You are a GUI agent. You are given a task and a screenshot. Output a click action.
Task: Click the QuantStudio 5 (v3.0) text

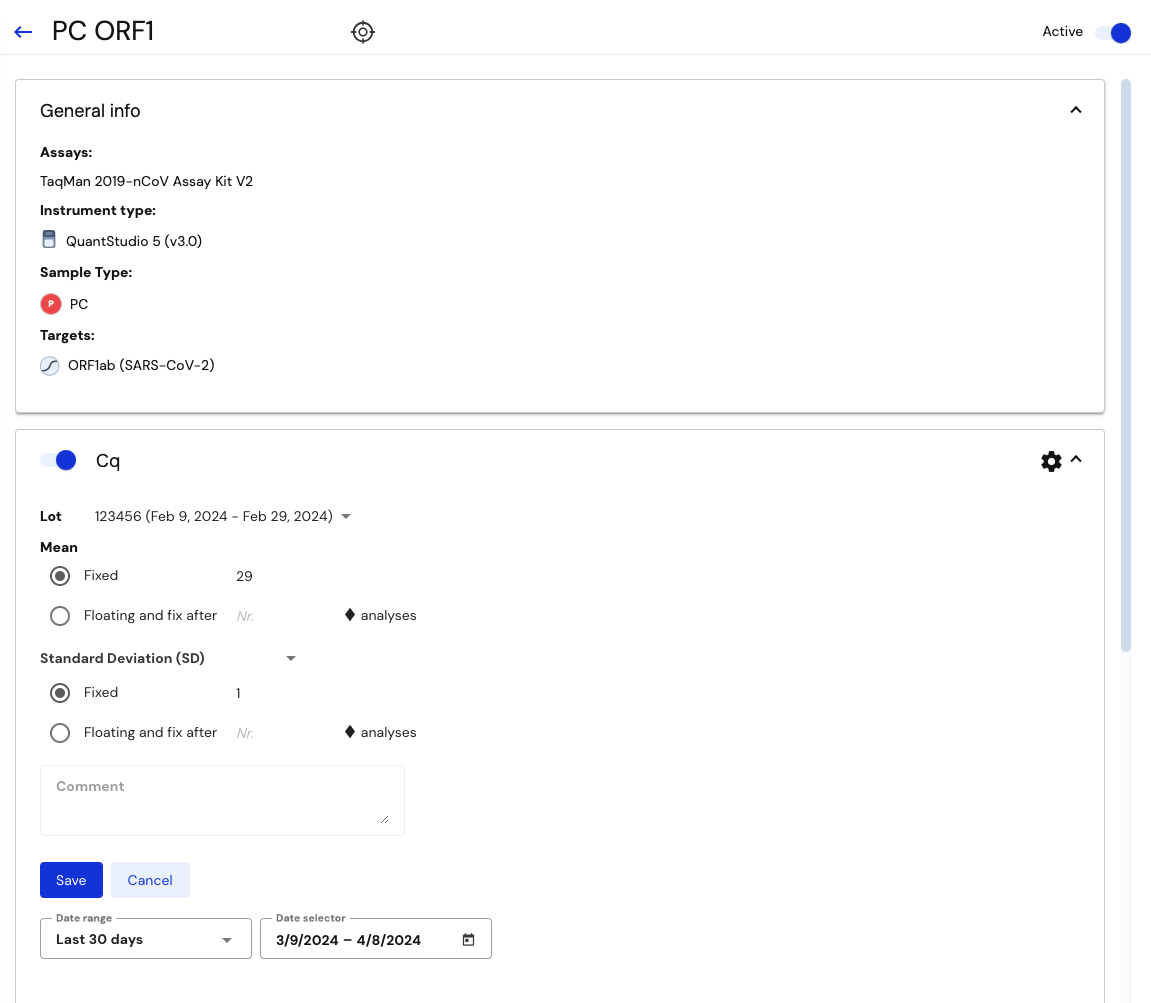pos(134,241)
